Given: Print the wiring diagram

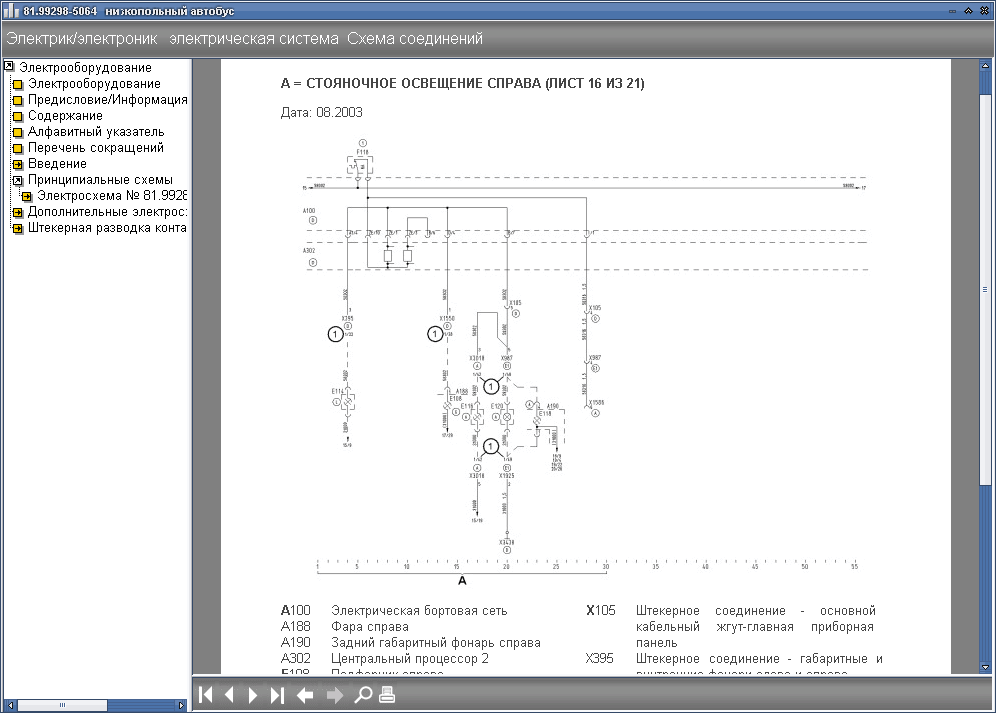Looking at the screenshot, I should pyautogui.click(x=387, y=695).
